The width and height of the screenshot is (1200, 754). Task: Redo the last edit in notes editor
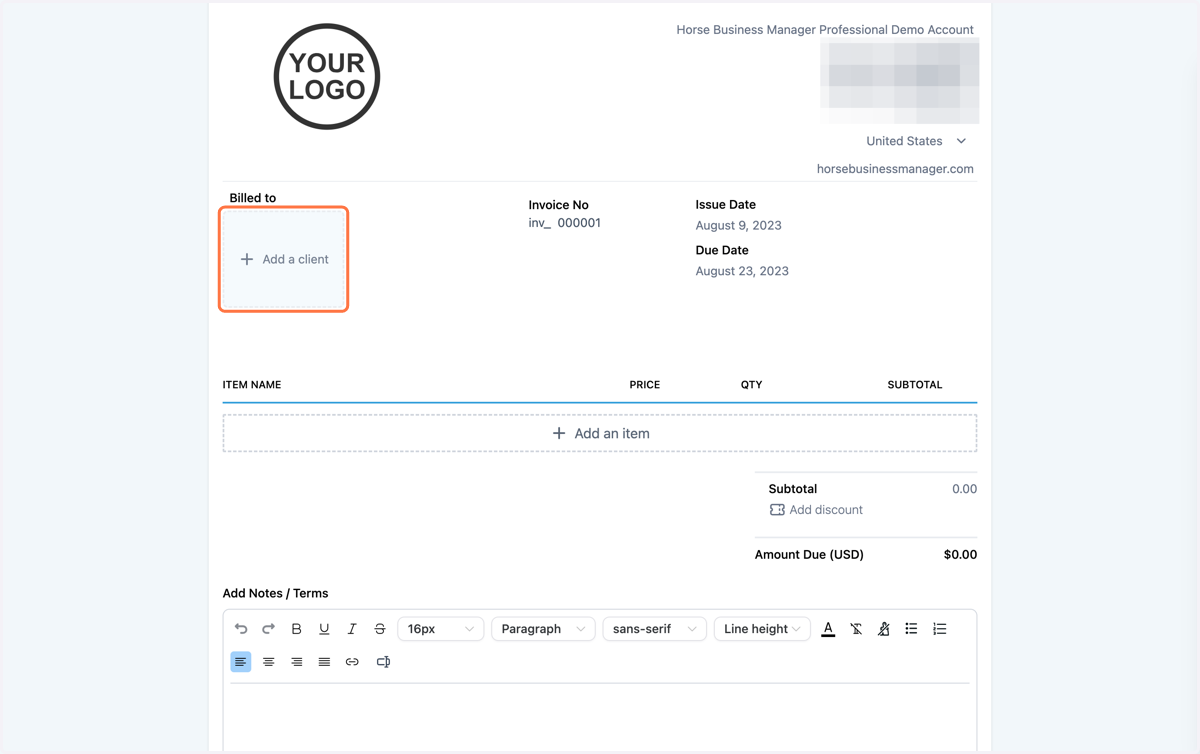(268, 629)
